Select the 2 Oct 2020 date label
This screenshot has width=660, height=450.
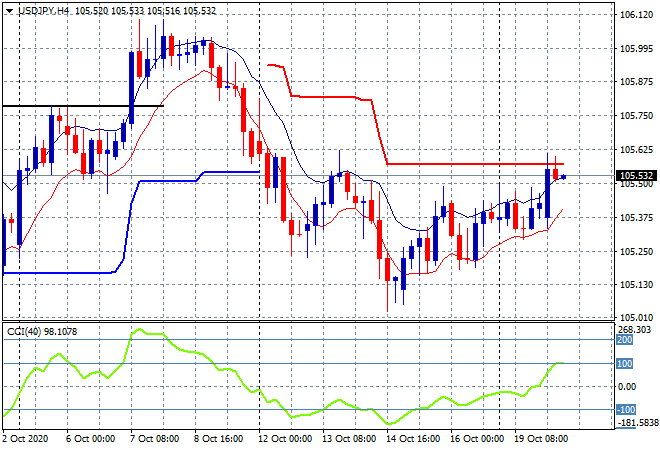[x=26, y=440]
